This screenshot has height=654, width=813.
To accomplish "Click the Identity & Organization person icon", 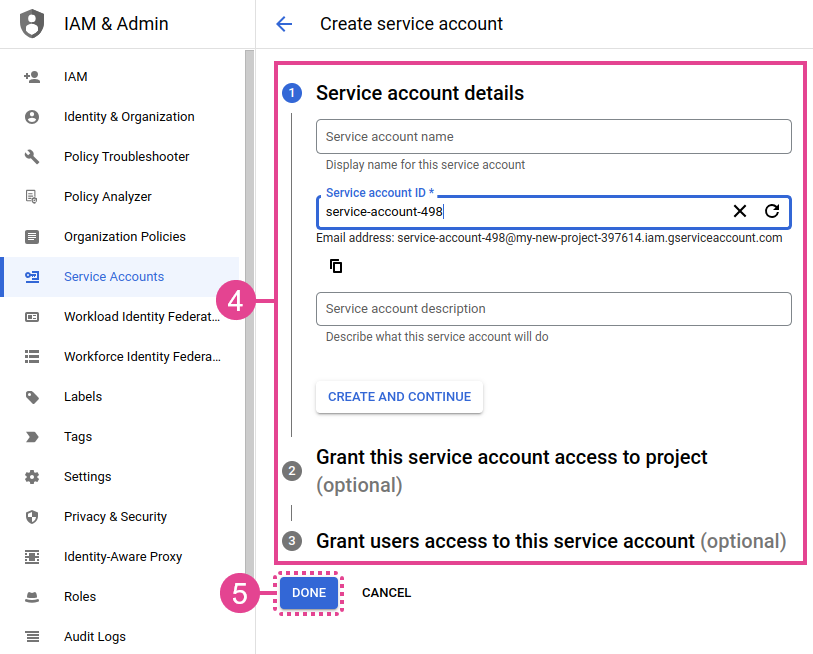I will [x=32, y=117].
